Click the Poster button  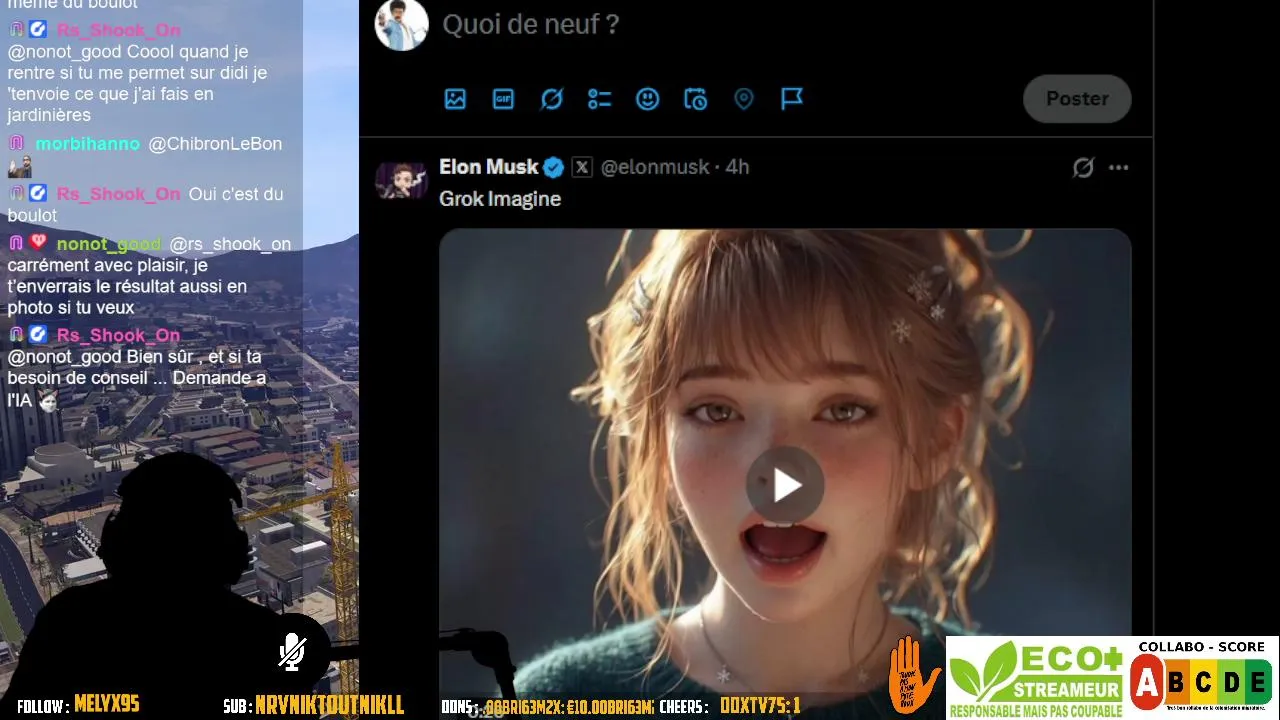tap(1077, 99)
